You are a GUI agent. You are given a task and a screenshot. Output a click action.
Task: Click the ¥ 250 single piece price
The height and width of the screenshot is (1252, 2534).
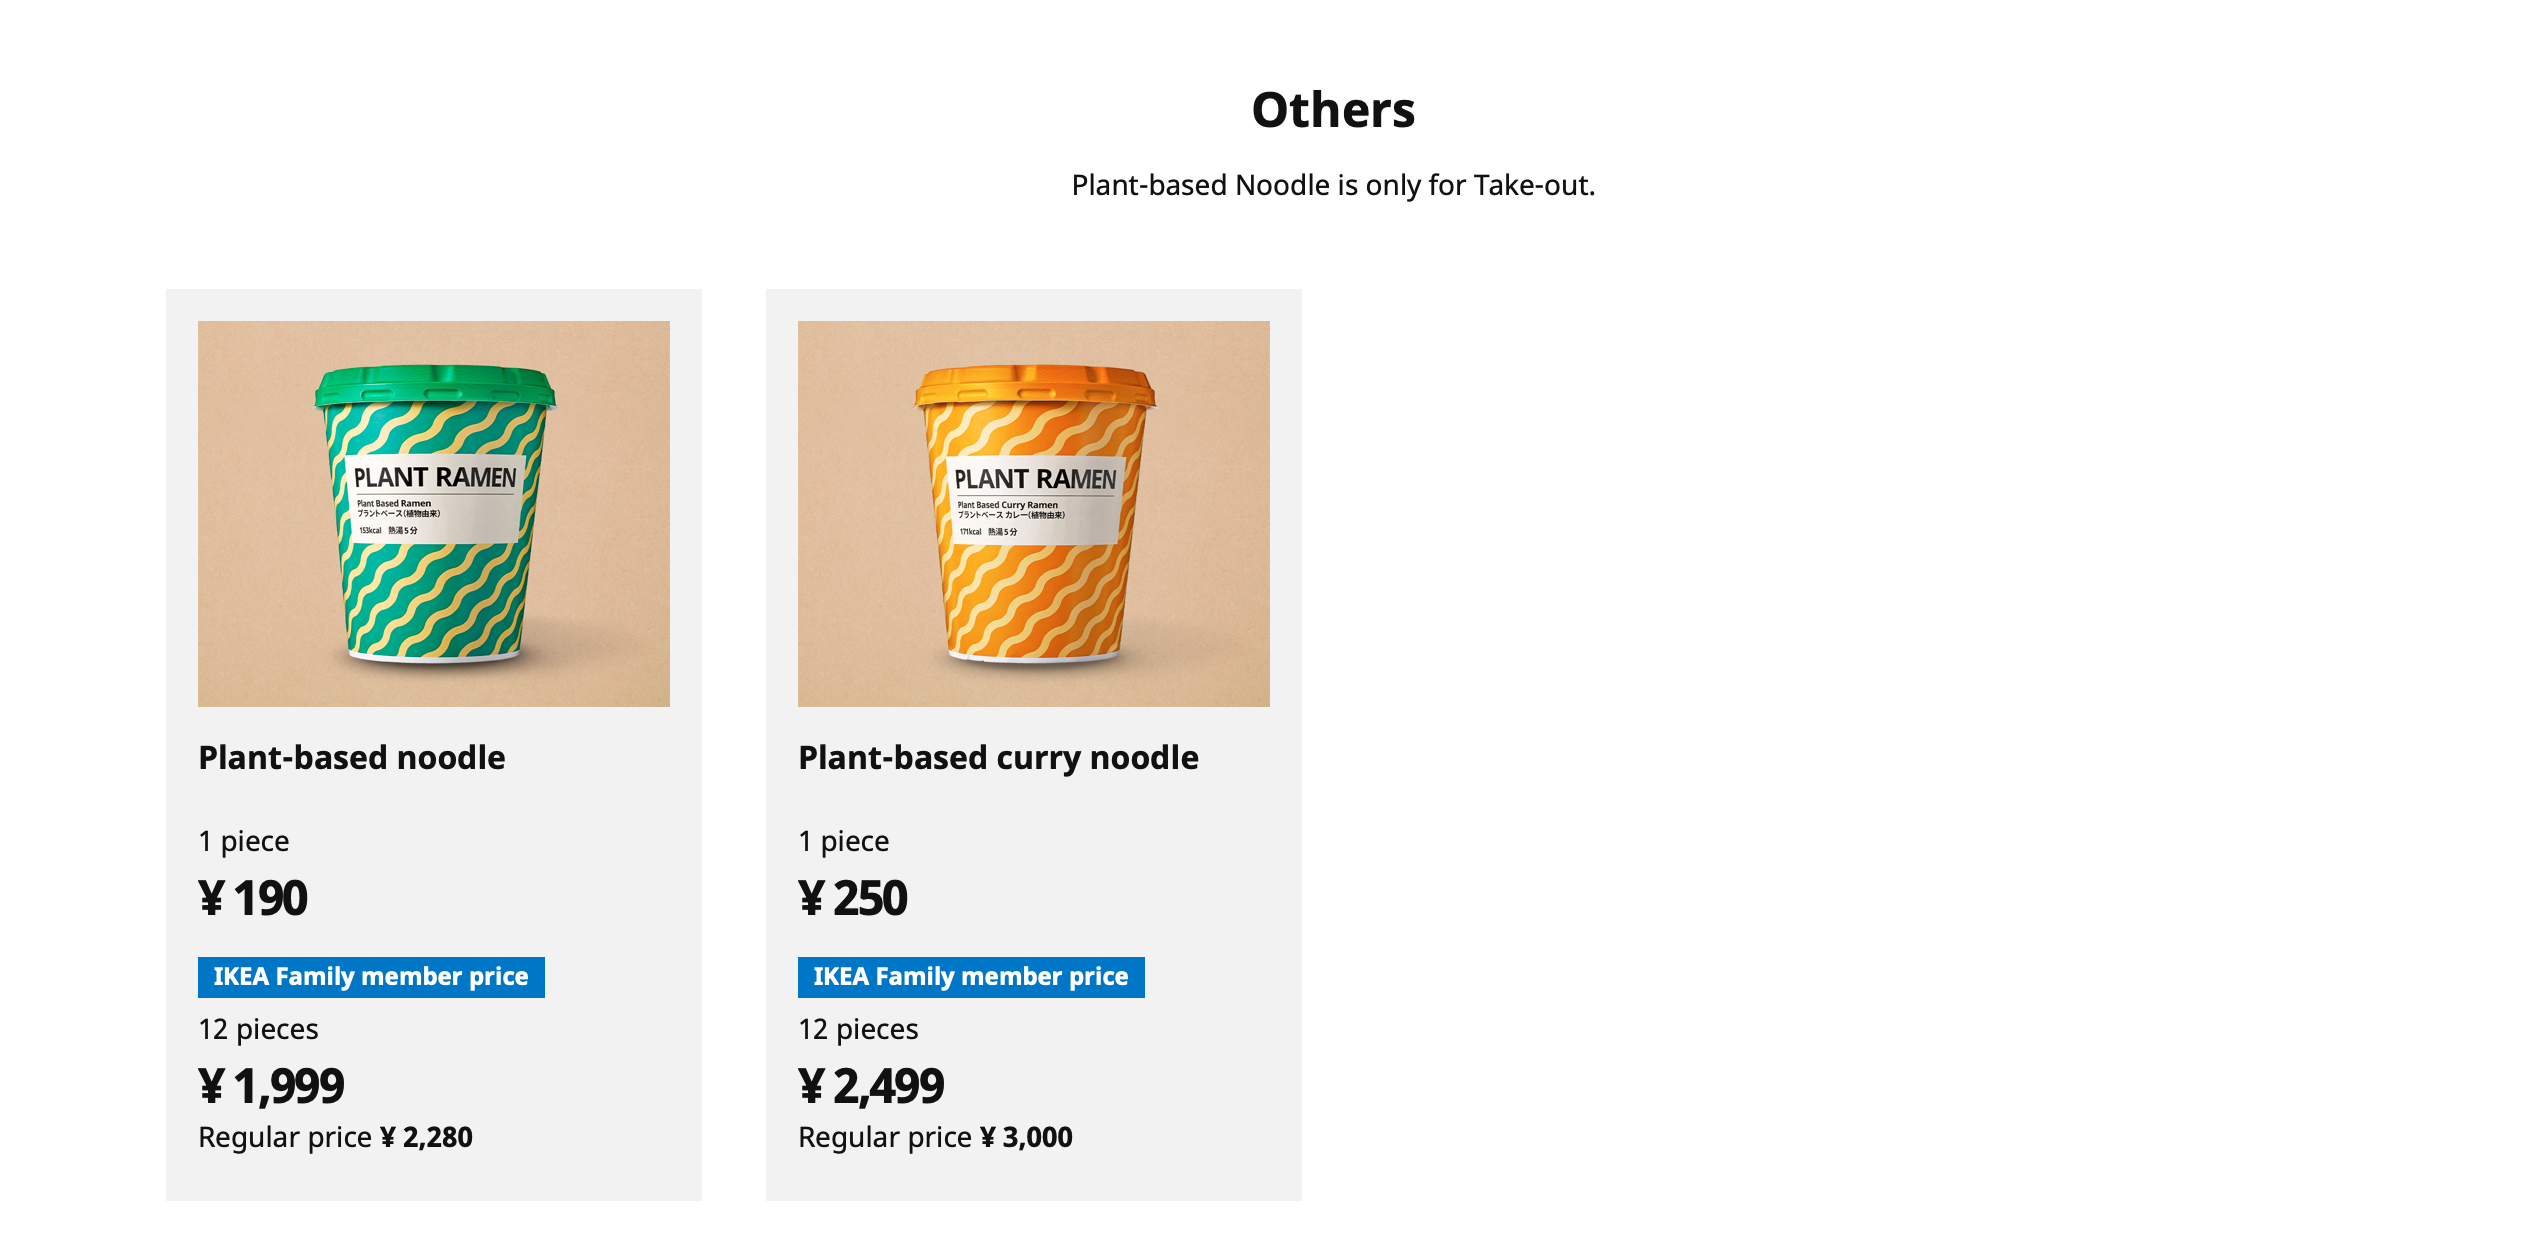click(x=853, y=898)
